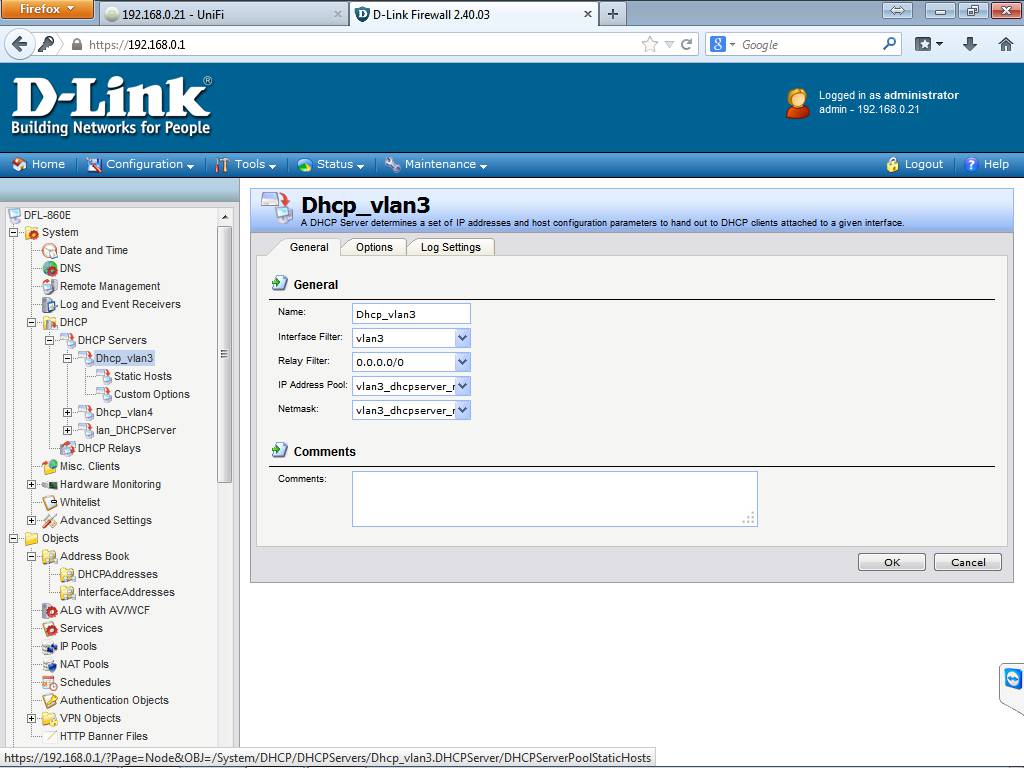Click the Remote Management icon
This screenshot has width=1024, height=768.
coord(50,287)
